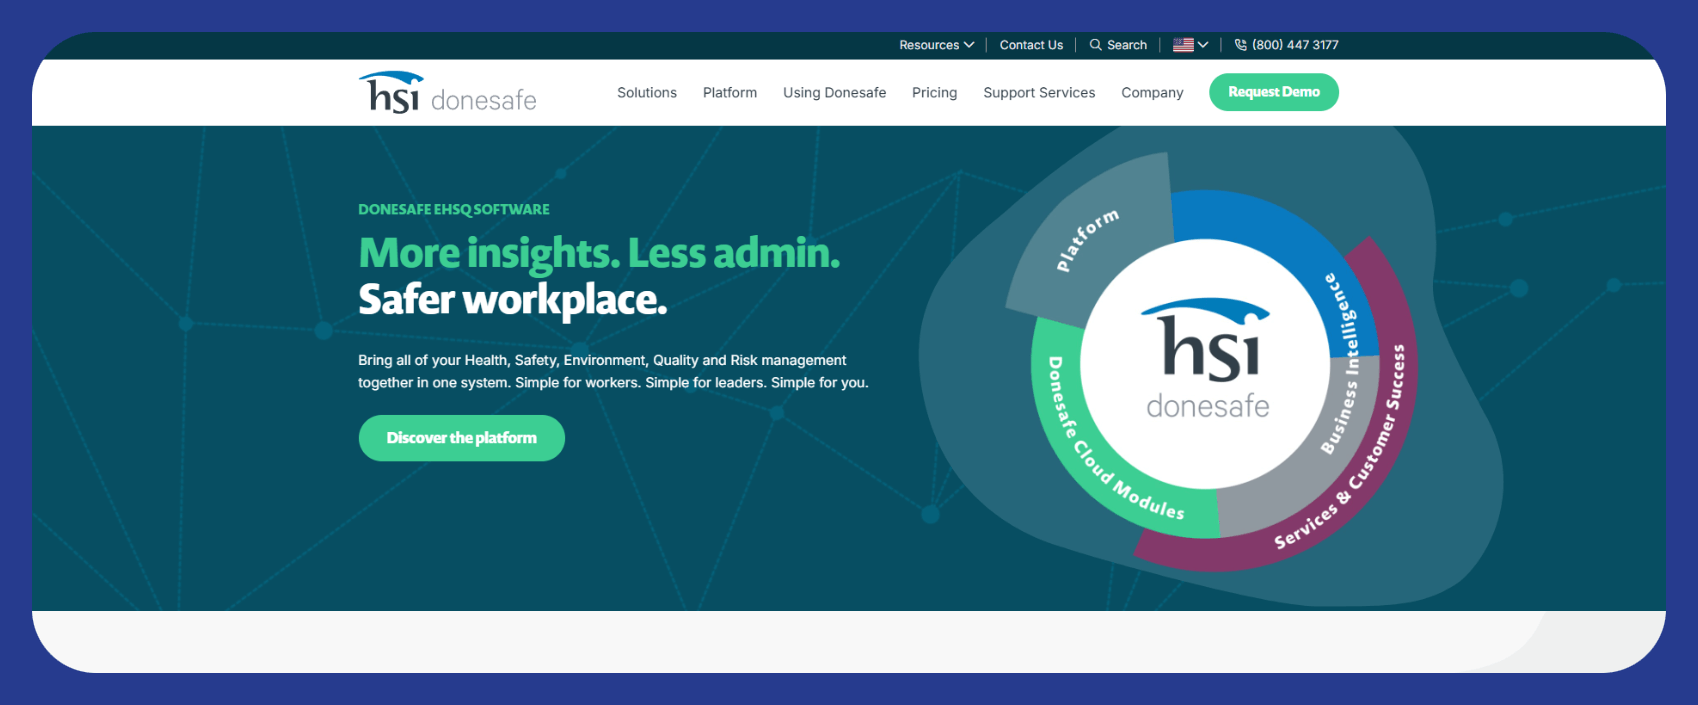Viewport: 1698px width, 705px height.
Task: Click the Request Demo button
Action: coord(1274,92)
